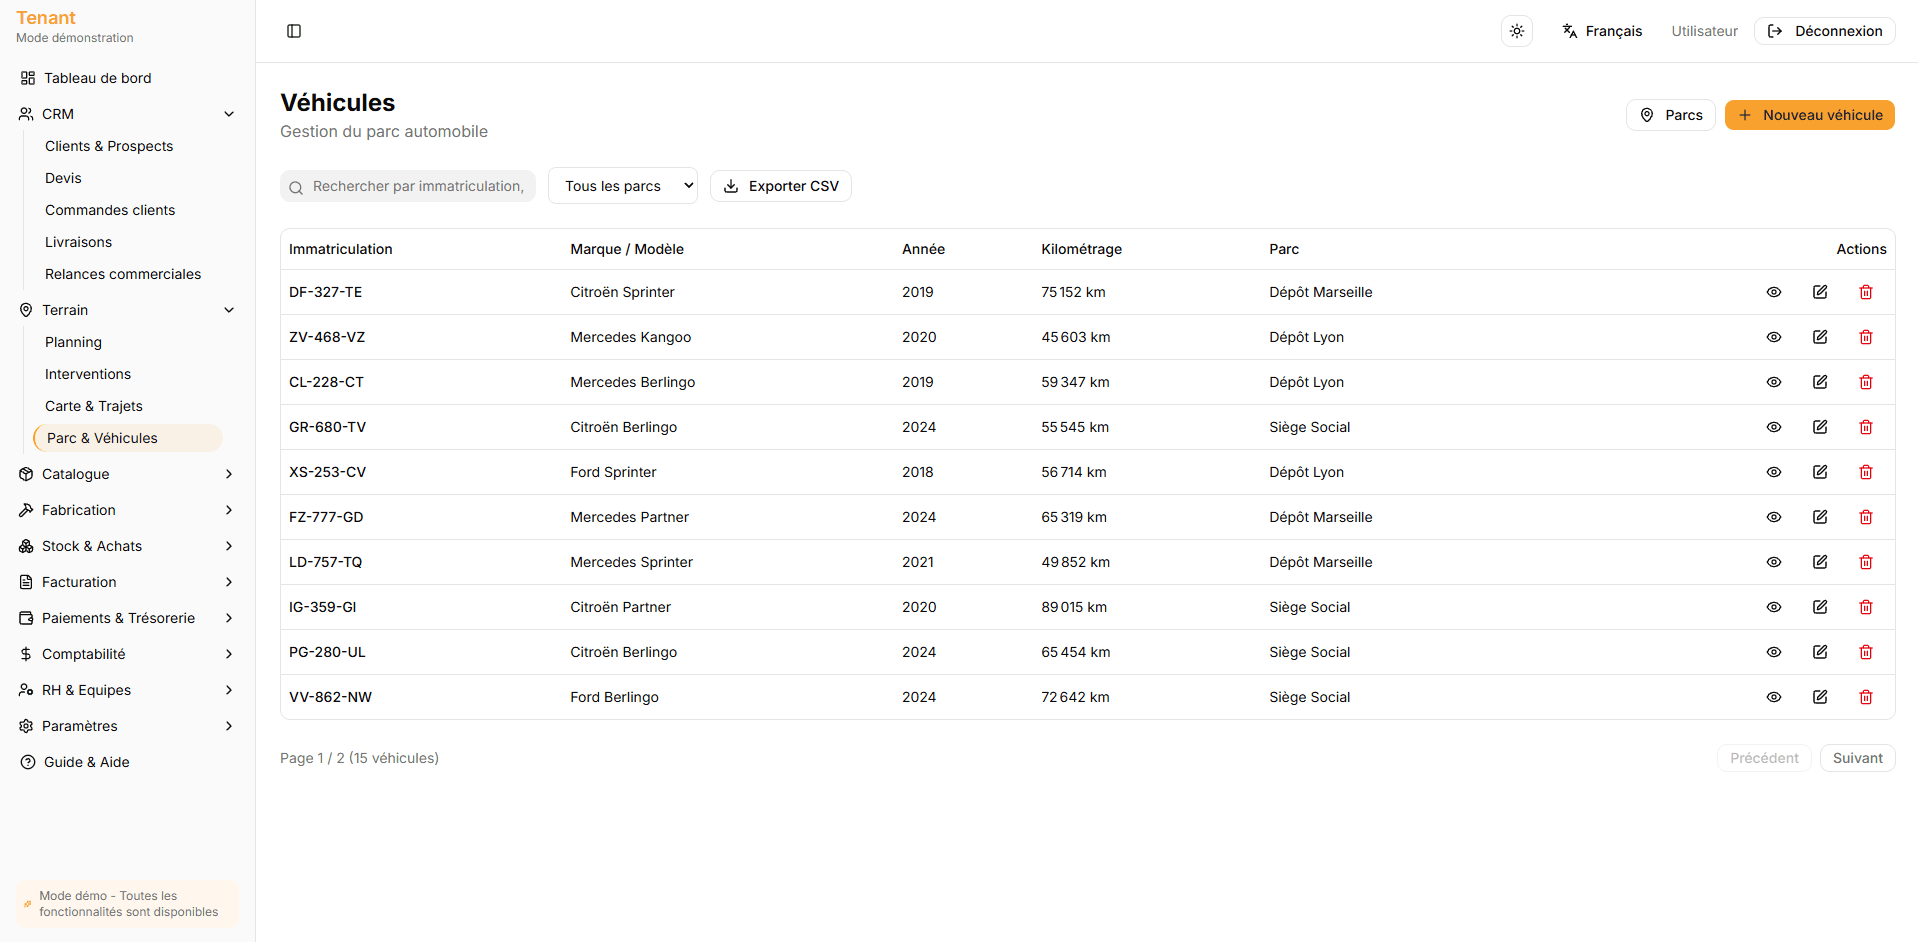Change language via Français
Screen dimensions: 1918x942
tap(1602, 31)
